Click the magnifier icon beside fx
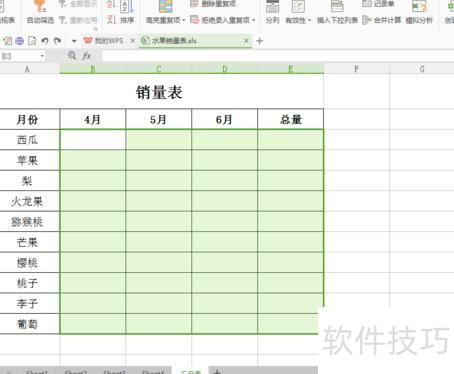The height and width of the screenshot is (374, 454). (72, 55)
